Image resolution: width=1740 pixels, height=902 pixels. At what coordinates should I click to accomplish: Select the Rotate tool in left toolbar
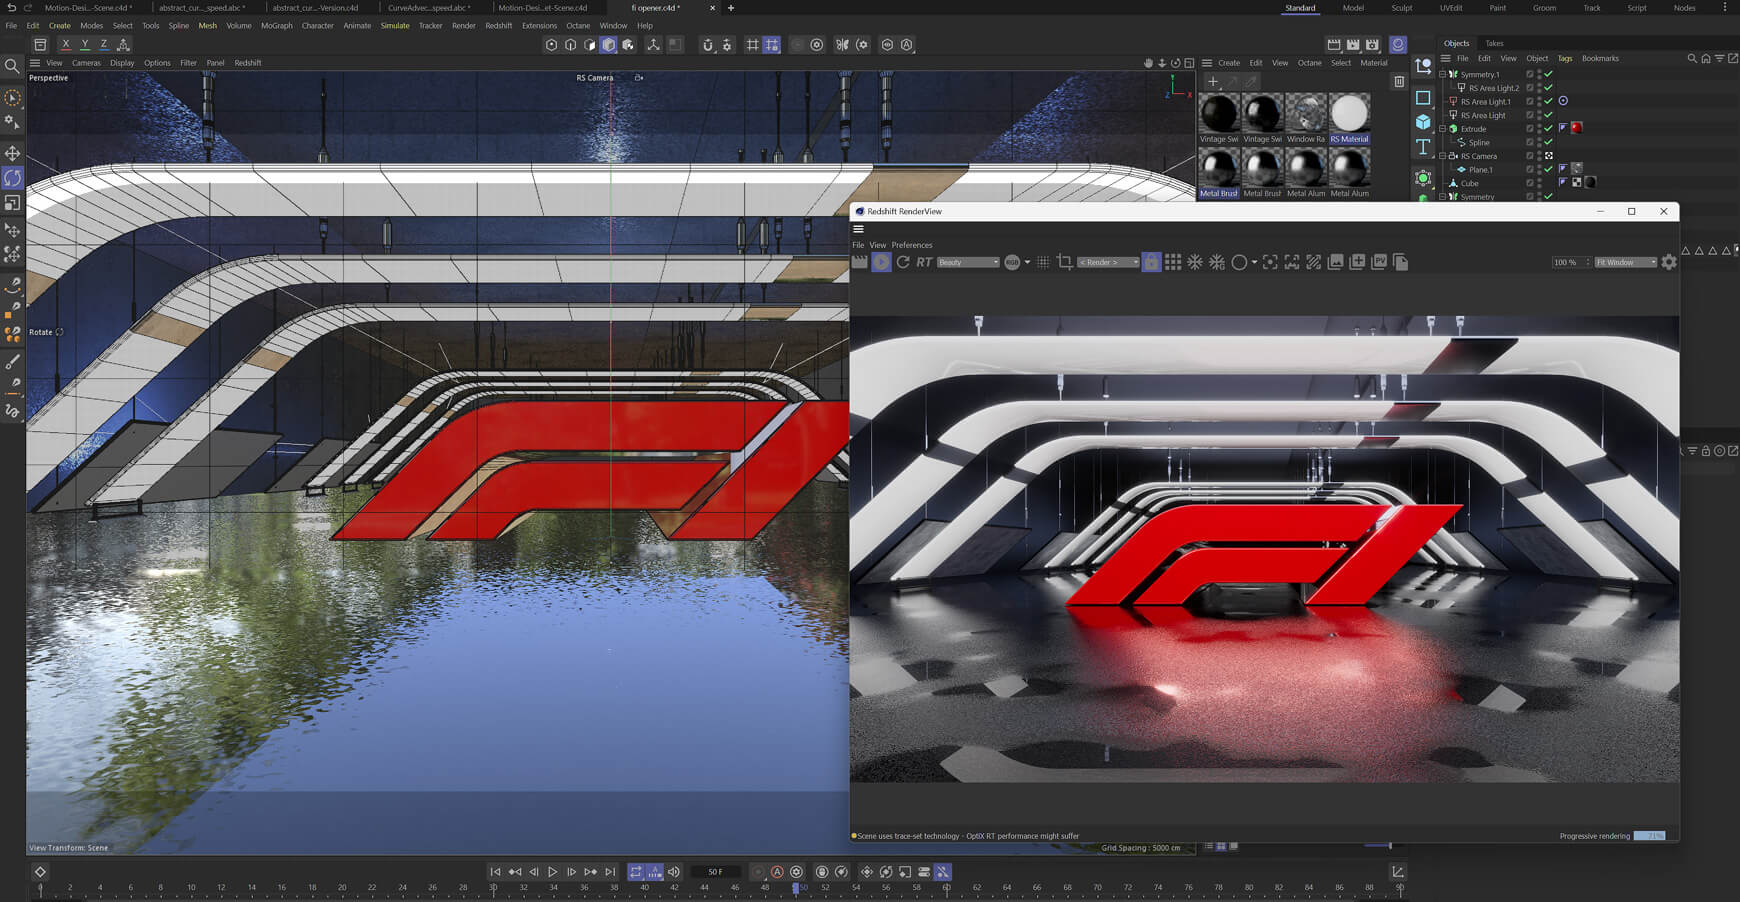12,178
